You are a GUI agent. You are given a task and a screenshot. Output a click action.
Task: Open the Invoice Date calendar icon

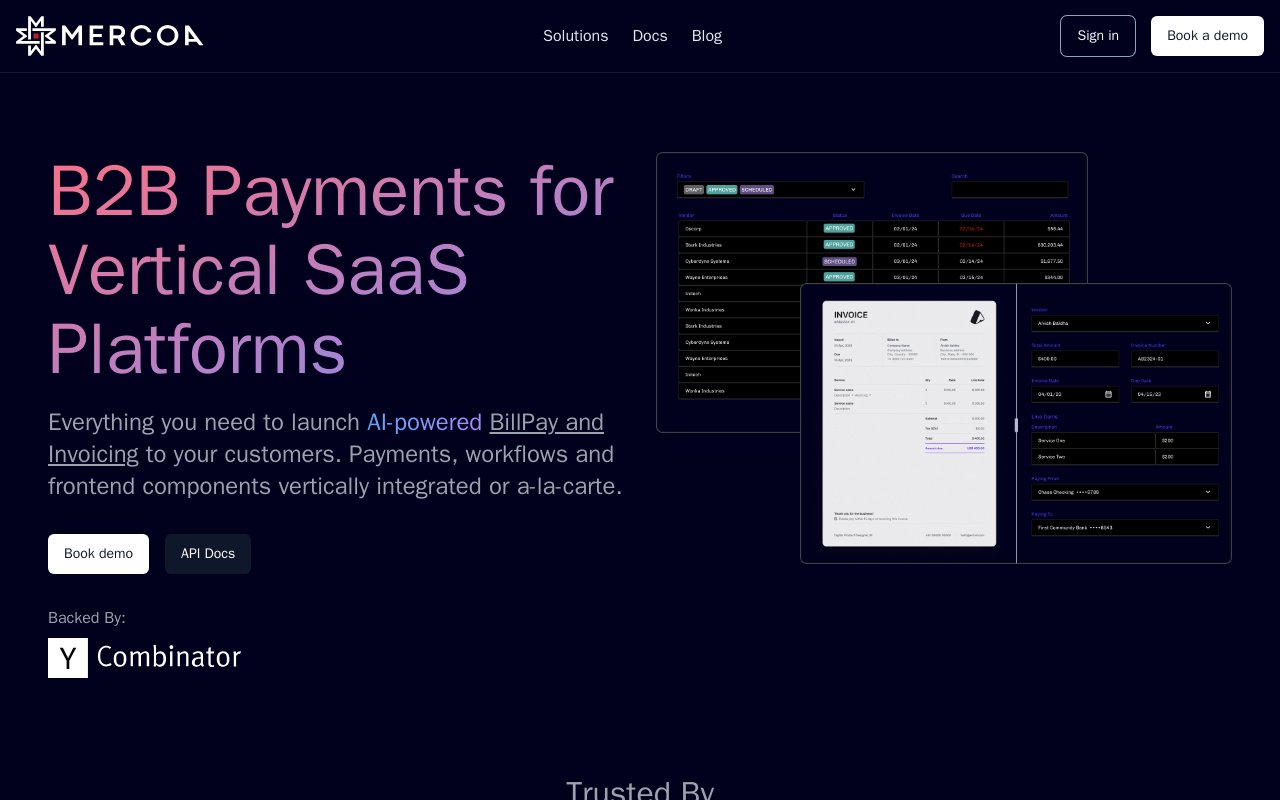1108,394
